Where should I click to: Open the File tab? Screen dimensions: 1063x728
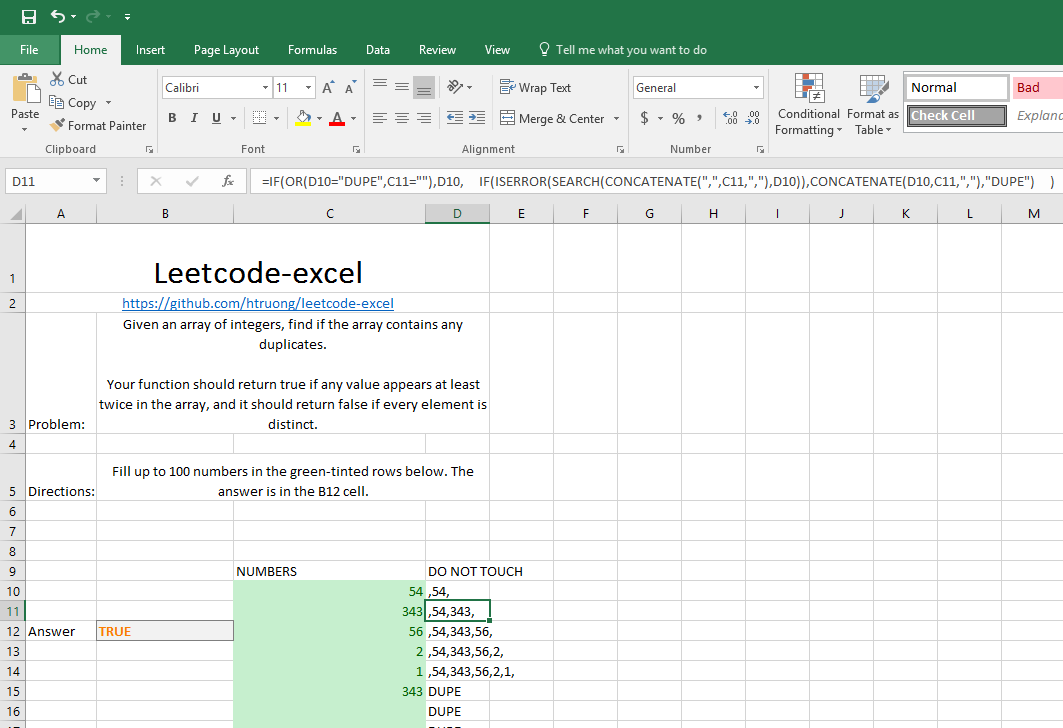pos(29,49)
